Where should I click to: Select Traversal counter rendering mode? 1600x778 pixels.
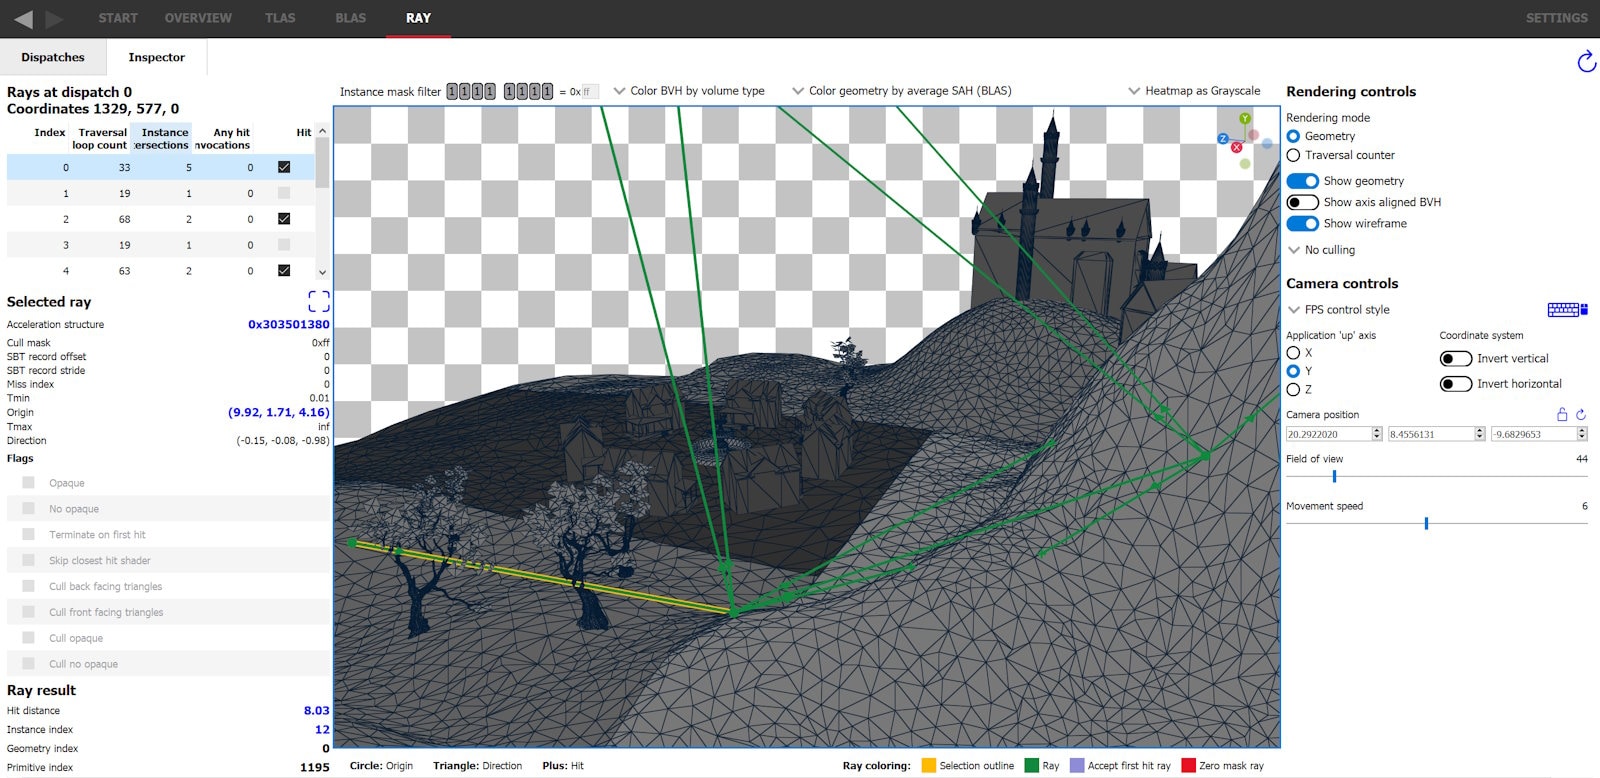pos(1294,156)
